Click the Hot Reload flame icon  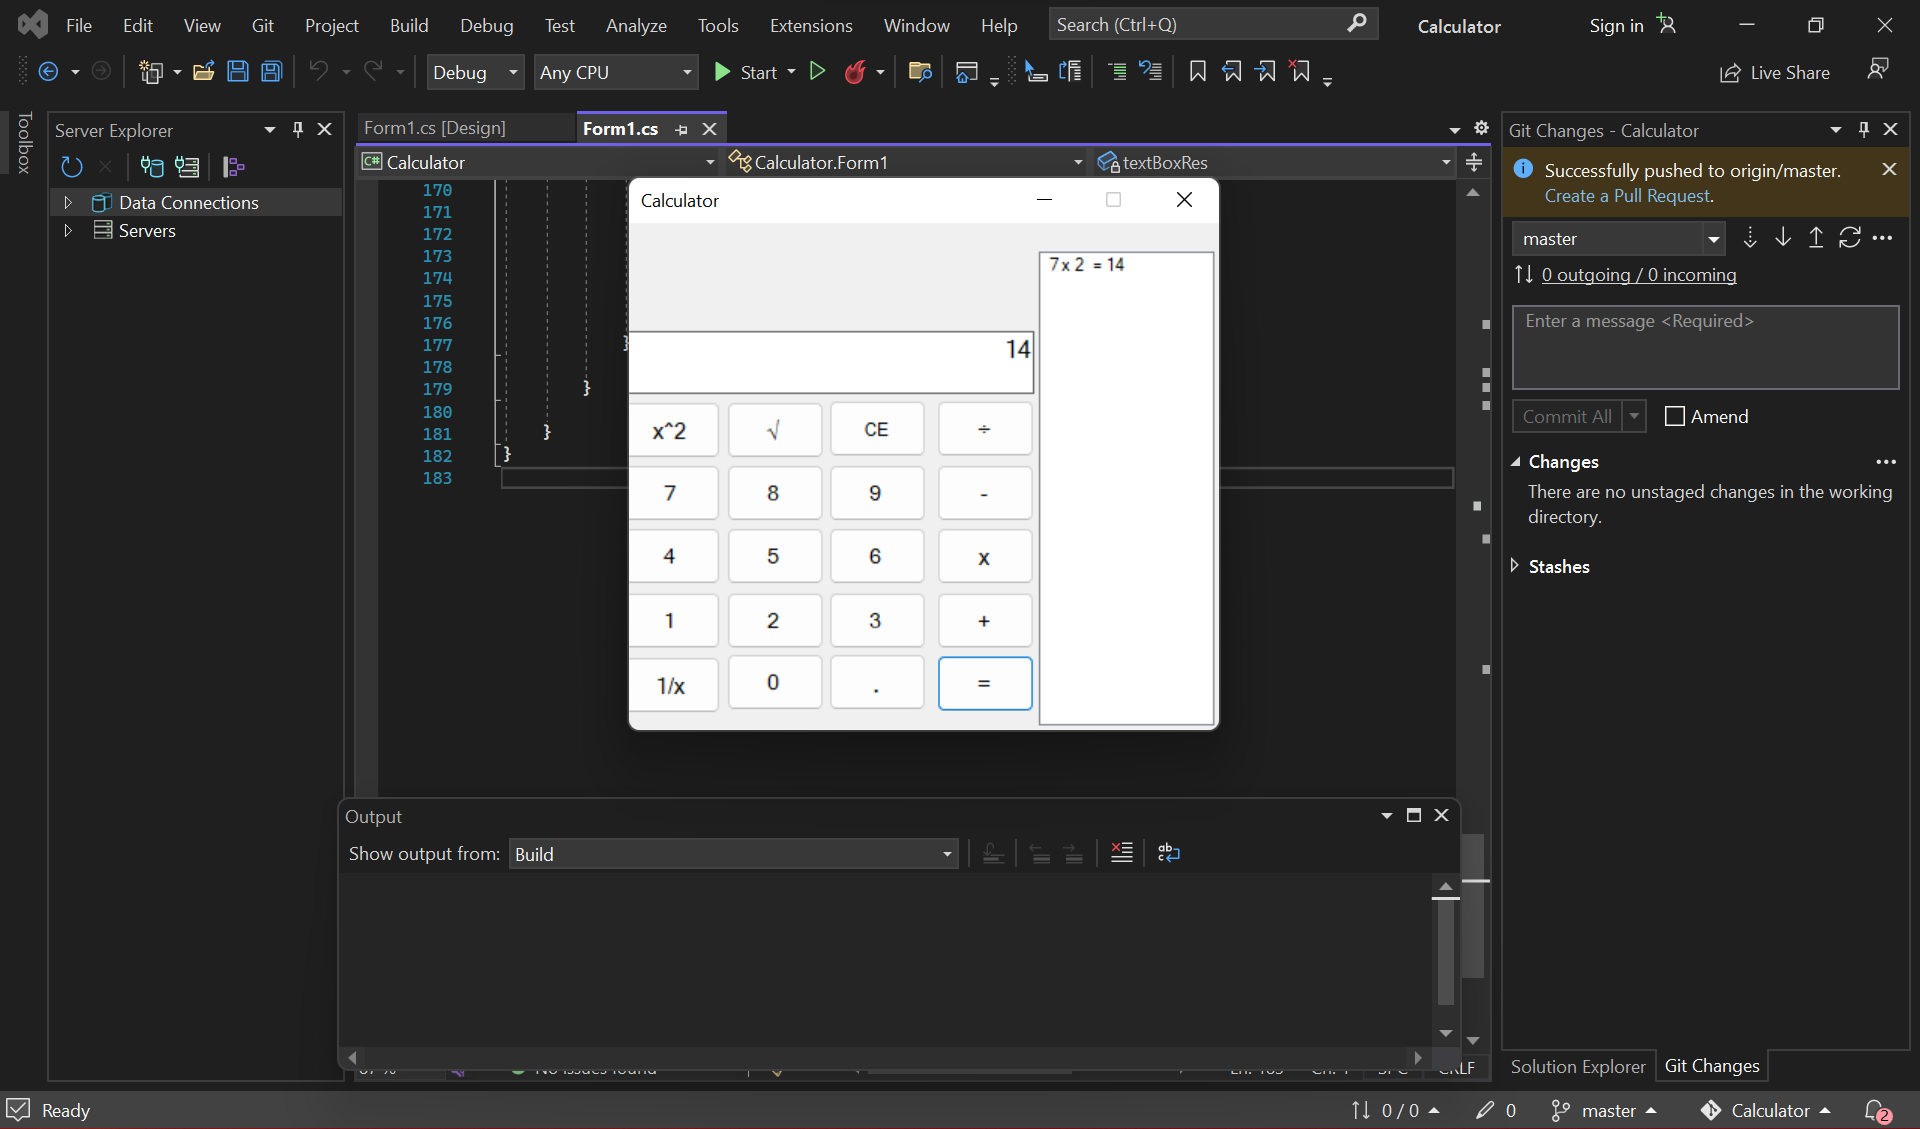click(855, 72)
